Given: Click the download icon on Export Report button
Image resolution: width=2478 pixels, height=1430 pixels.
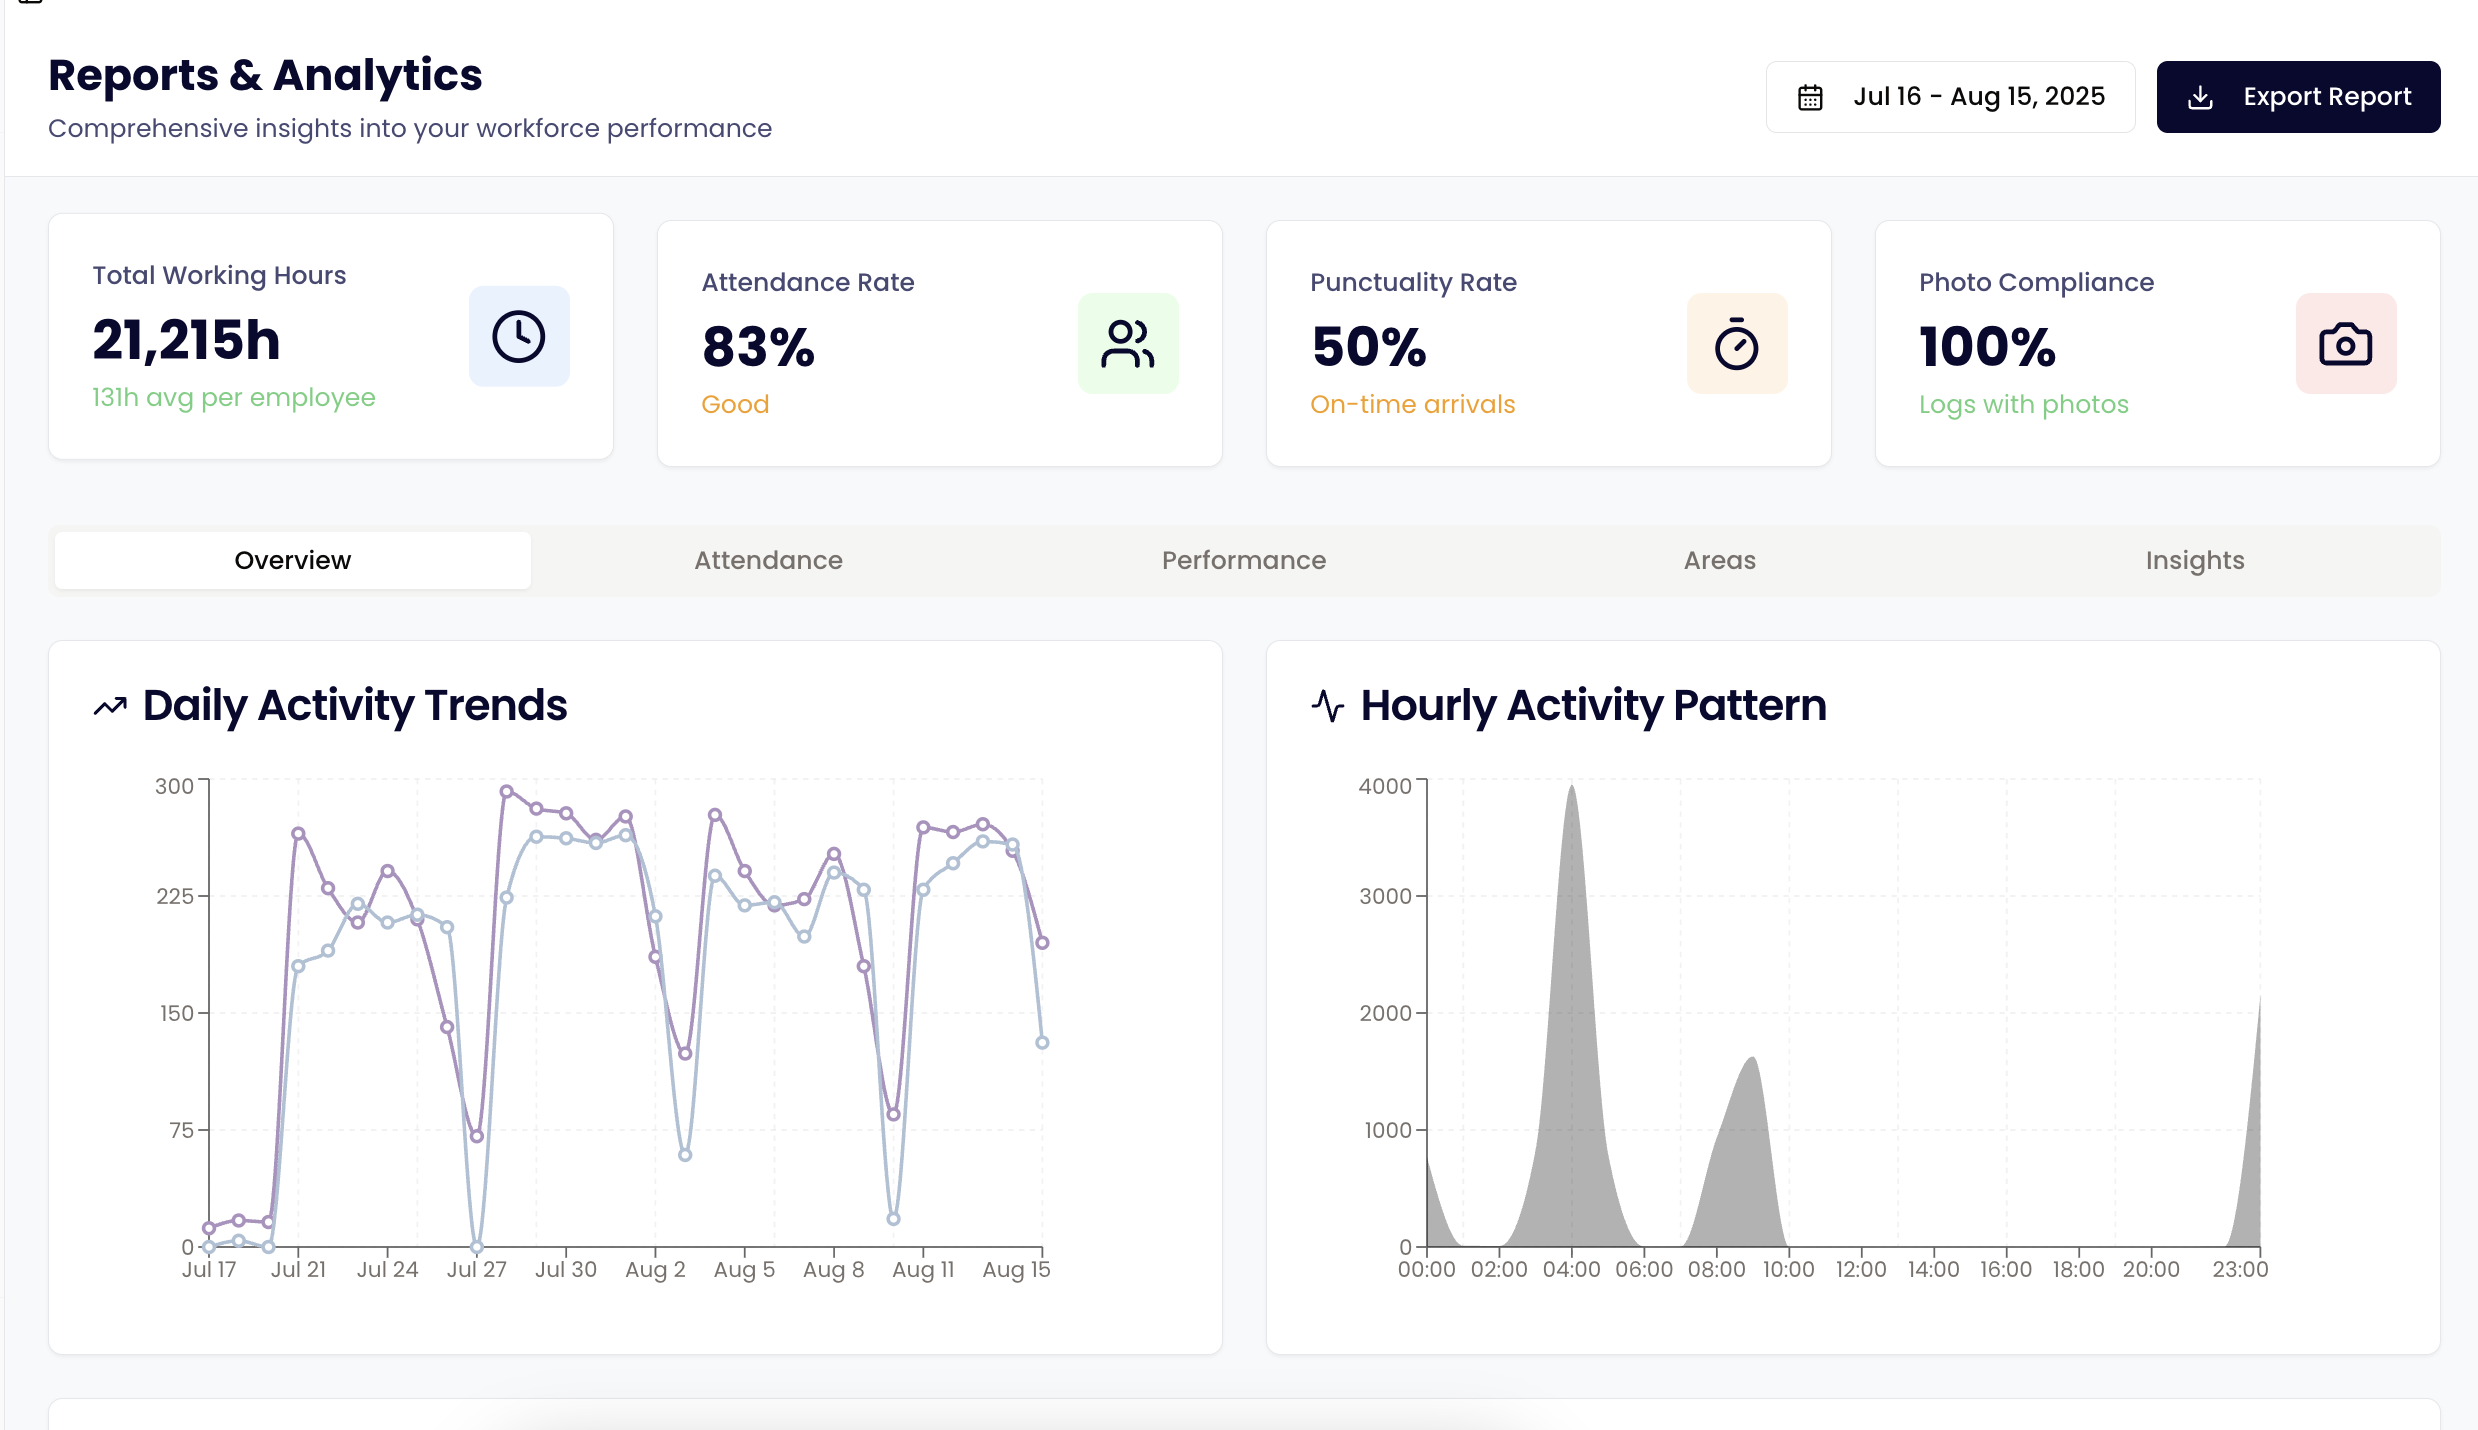Looking at the screenshot, I should pos(2201,96).
